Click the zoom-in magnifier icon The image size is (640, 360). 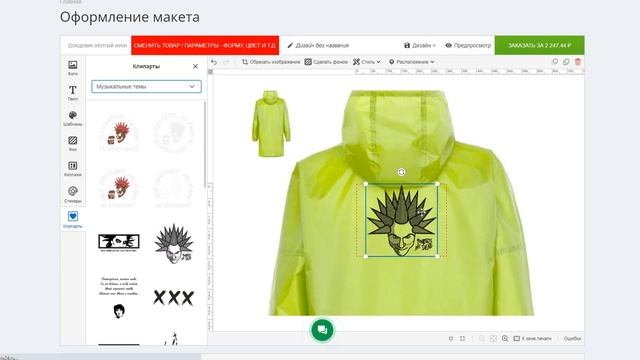point(505,338)
